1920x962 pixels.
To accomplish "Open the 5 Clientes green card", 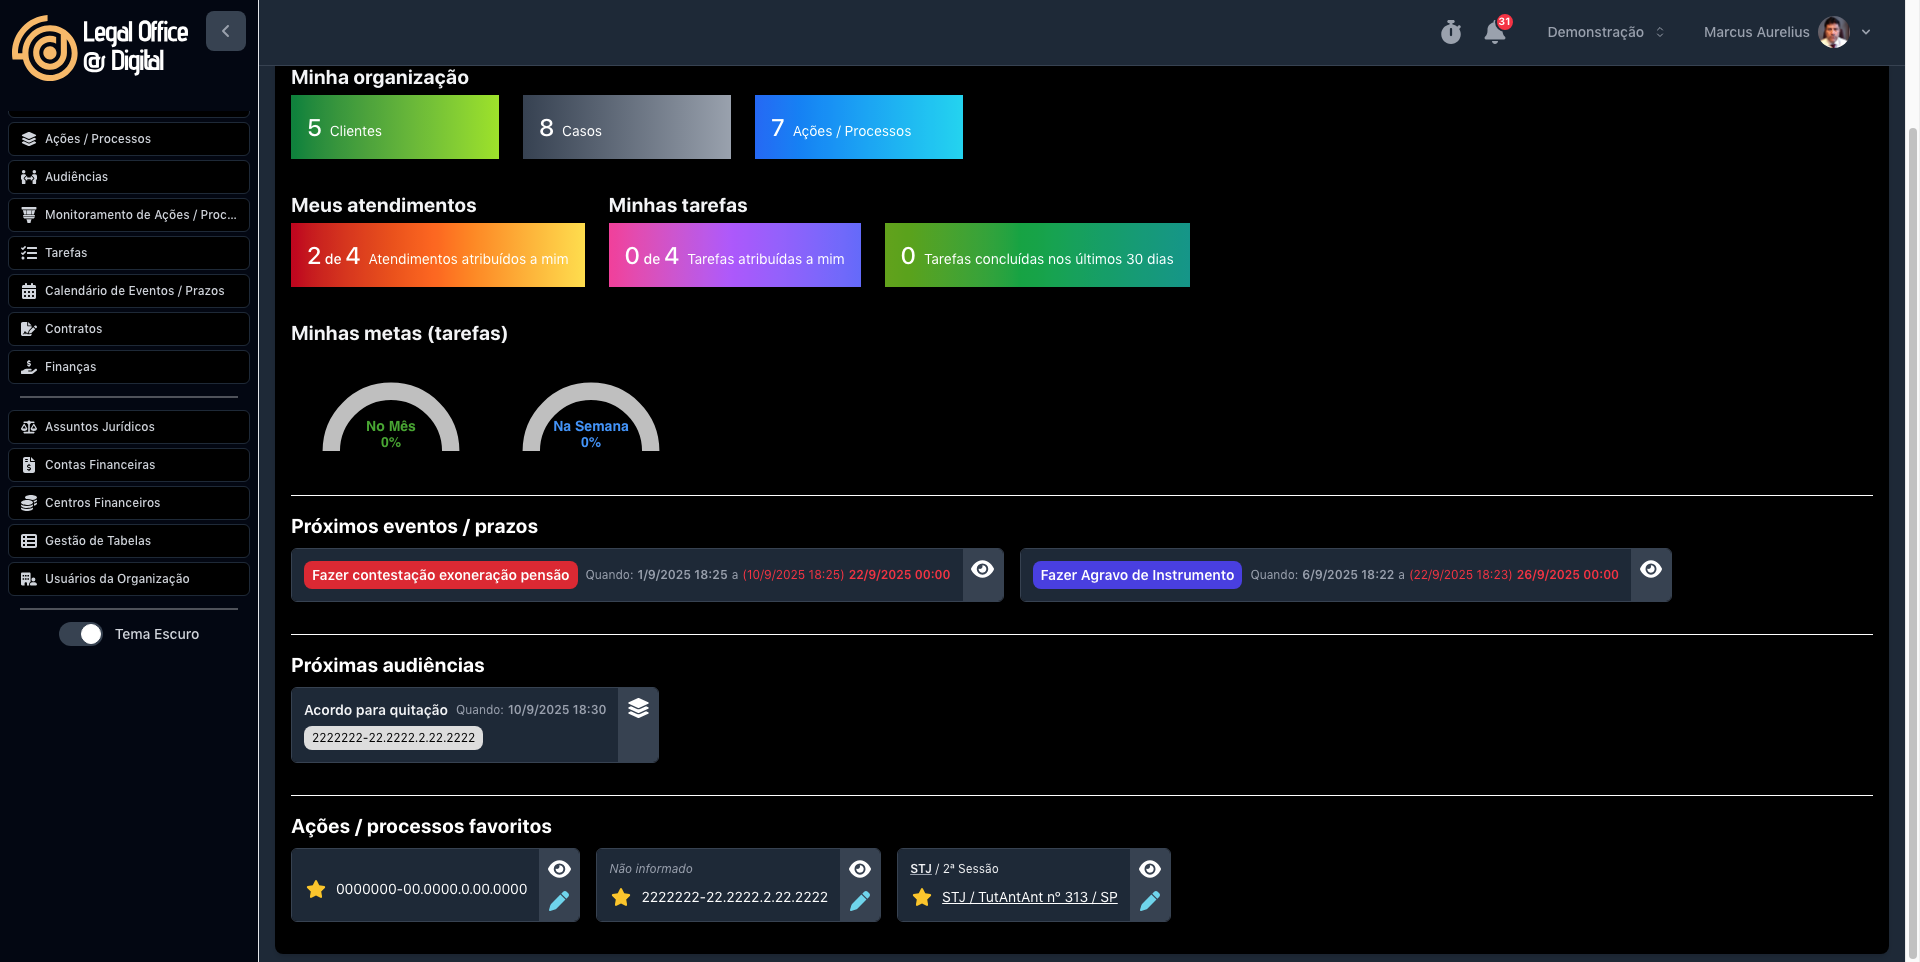I will (395, 127).
